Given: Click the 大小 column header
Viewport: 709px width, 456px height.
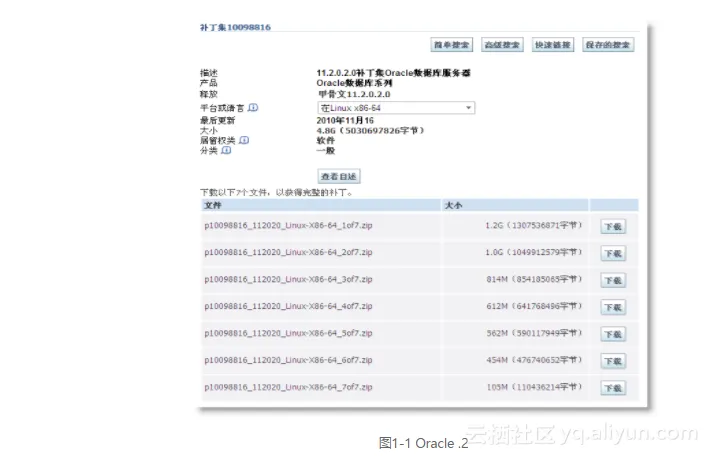Looking at the screenshot, I should coord(515,205).
